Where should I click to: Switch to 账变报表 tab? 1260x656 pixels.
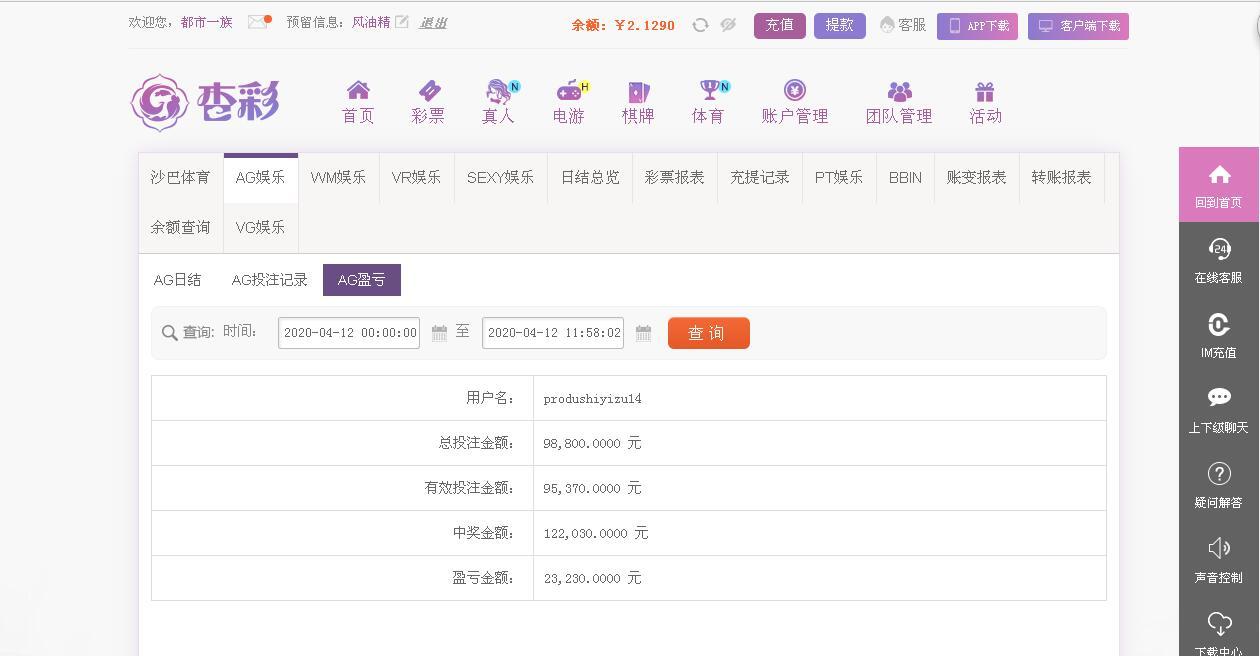(x=977, y=178)
